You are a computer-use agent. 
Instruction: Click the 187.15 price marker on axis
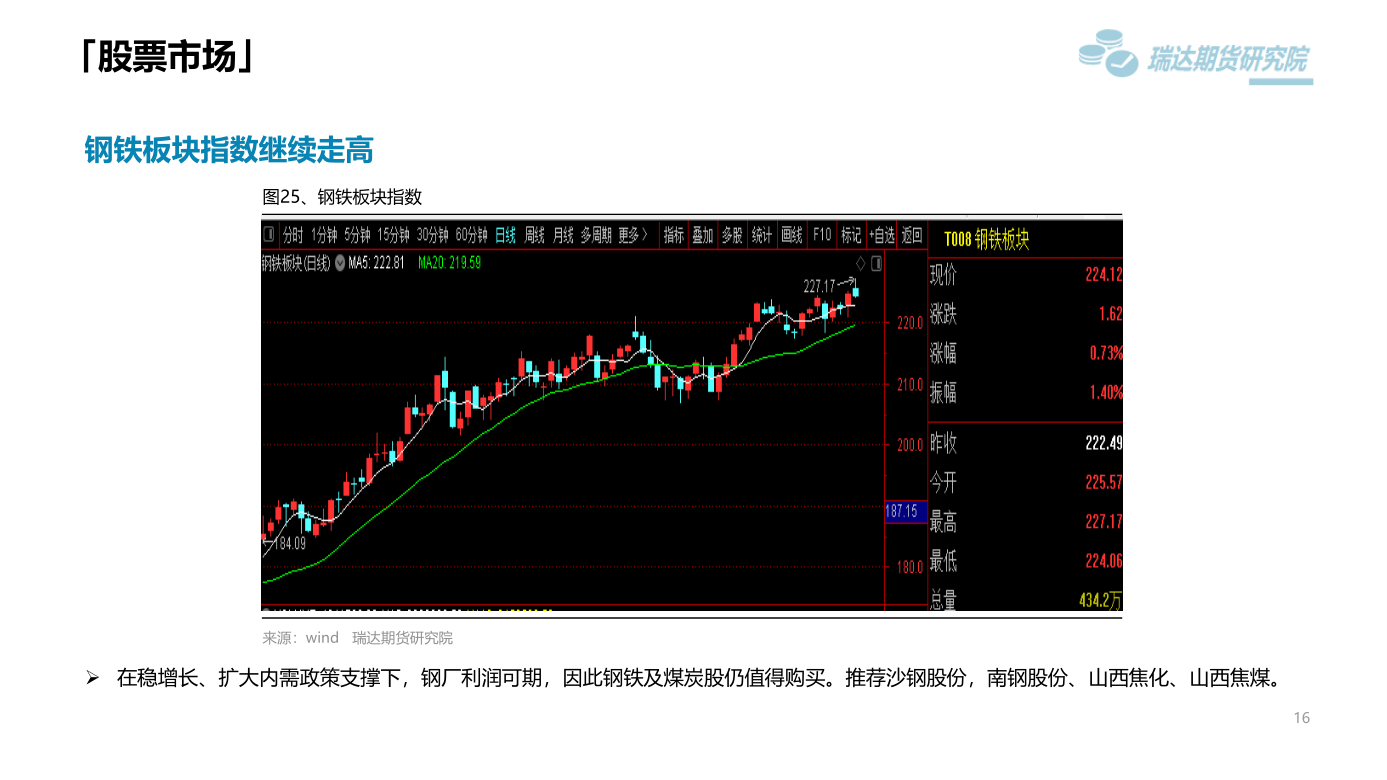tap(902, 511)
